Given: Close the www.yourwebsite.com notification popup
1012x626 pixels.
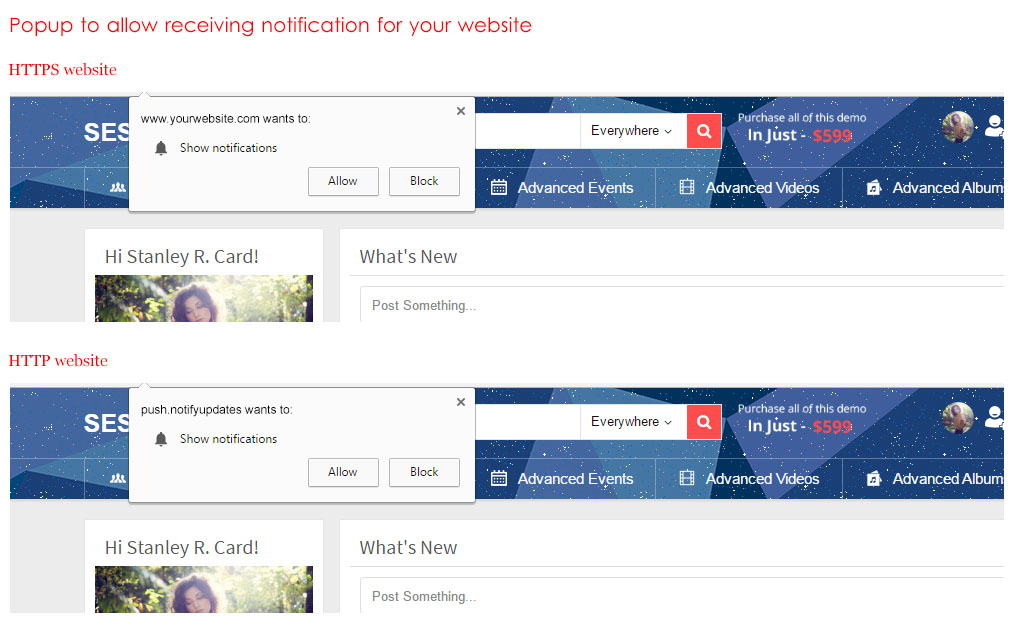Looking at the screenshot, I should (461, 111).
